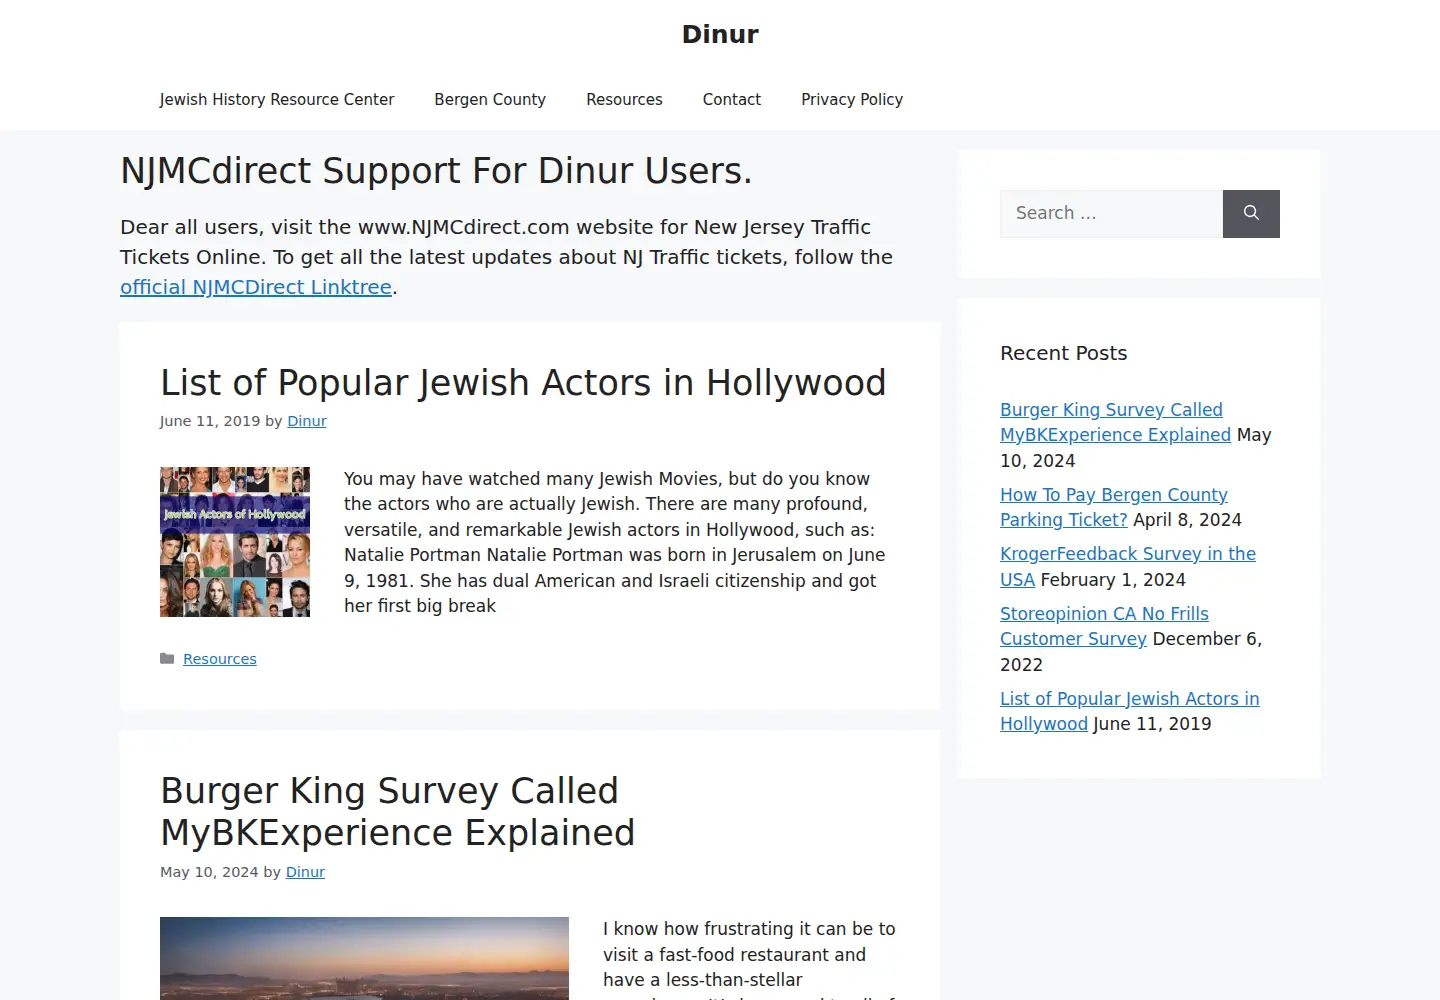The height and width of the screenshot is (1000, 1440).
Task: Open Burger King Survey post heading
Action: point(398,812)
